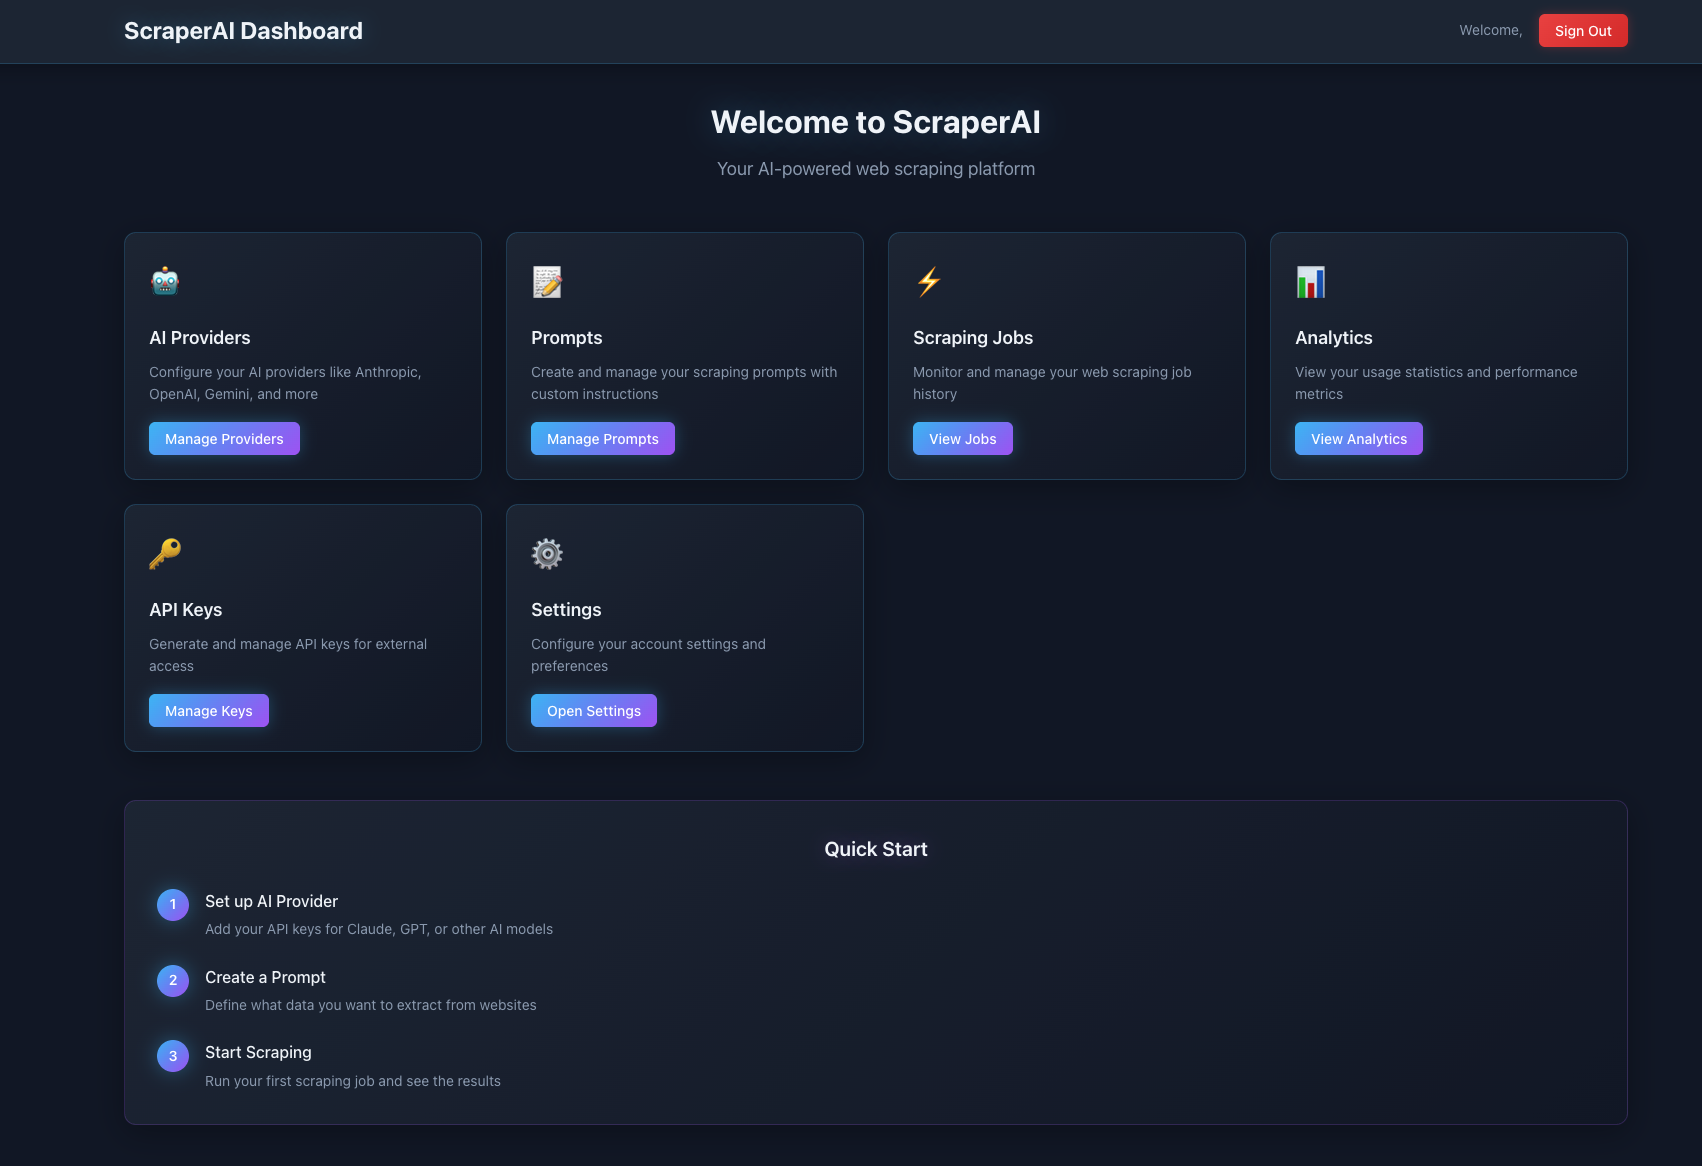Viewport: 1702px width, 1166px height.
Task: Select the lightning bolt icon for Scraping Jobs
Action: pyautogui.click(x=927, y=282)
